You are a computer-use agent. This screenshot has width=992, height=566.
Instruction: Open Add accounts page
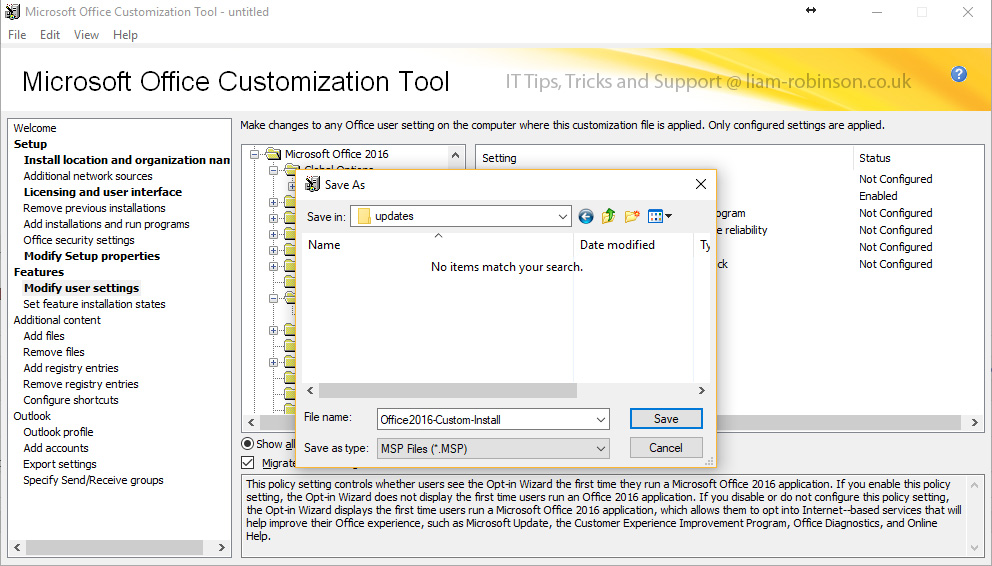coord(56,448)
